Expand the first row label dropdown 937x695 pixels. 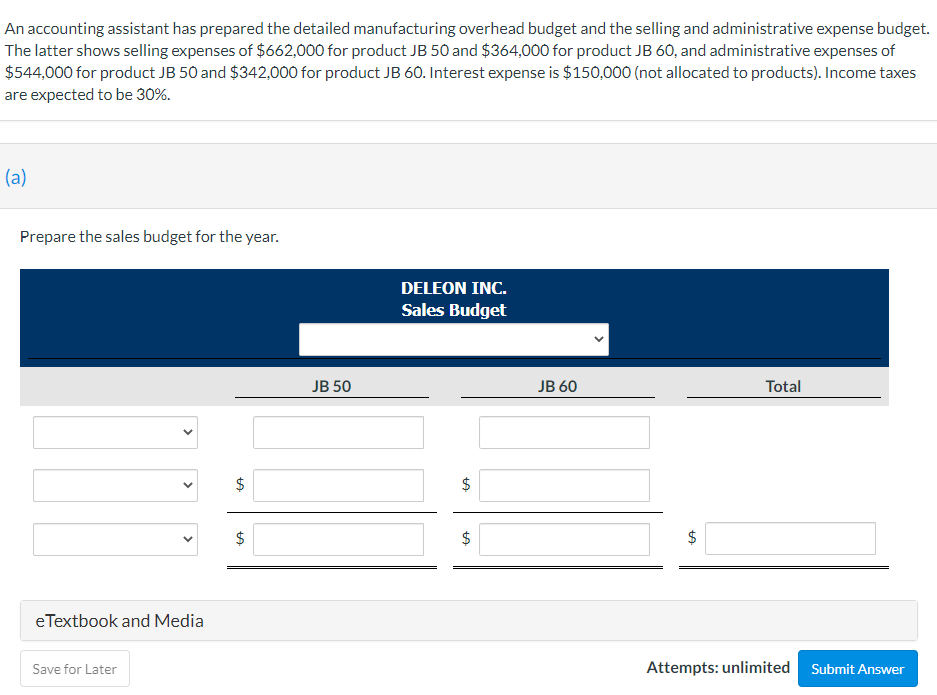coord(115,432)
